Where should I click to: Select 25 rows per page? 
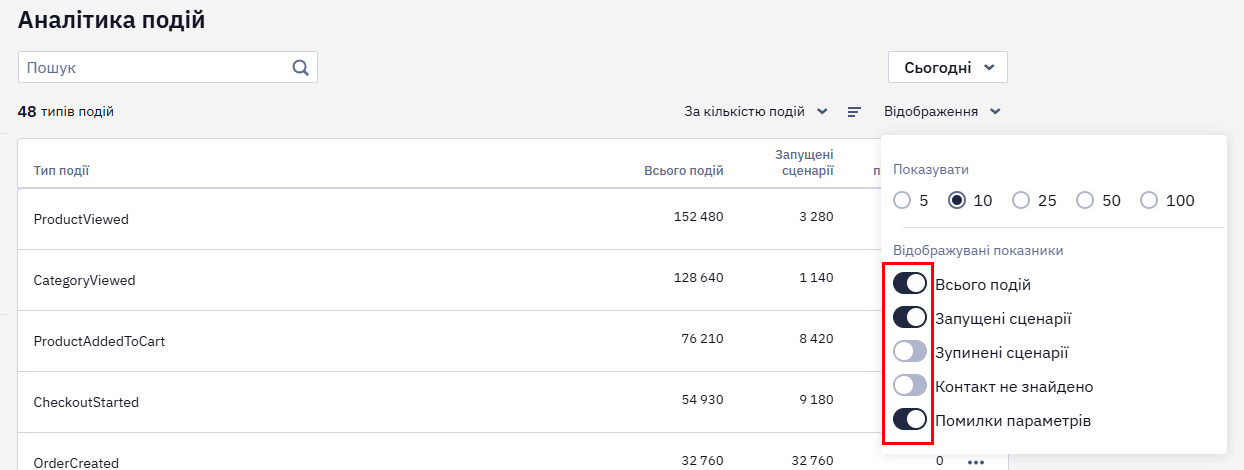click(x=1021, y=200)
